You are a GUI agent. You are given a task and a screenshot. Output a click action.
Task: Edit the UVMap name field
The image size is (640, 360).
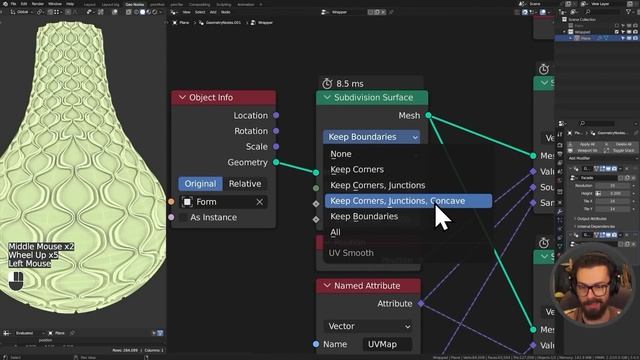point(387,344)
